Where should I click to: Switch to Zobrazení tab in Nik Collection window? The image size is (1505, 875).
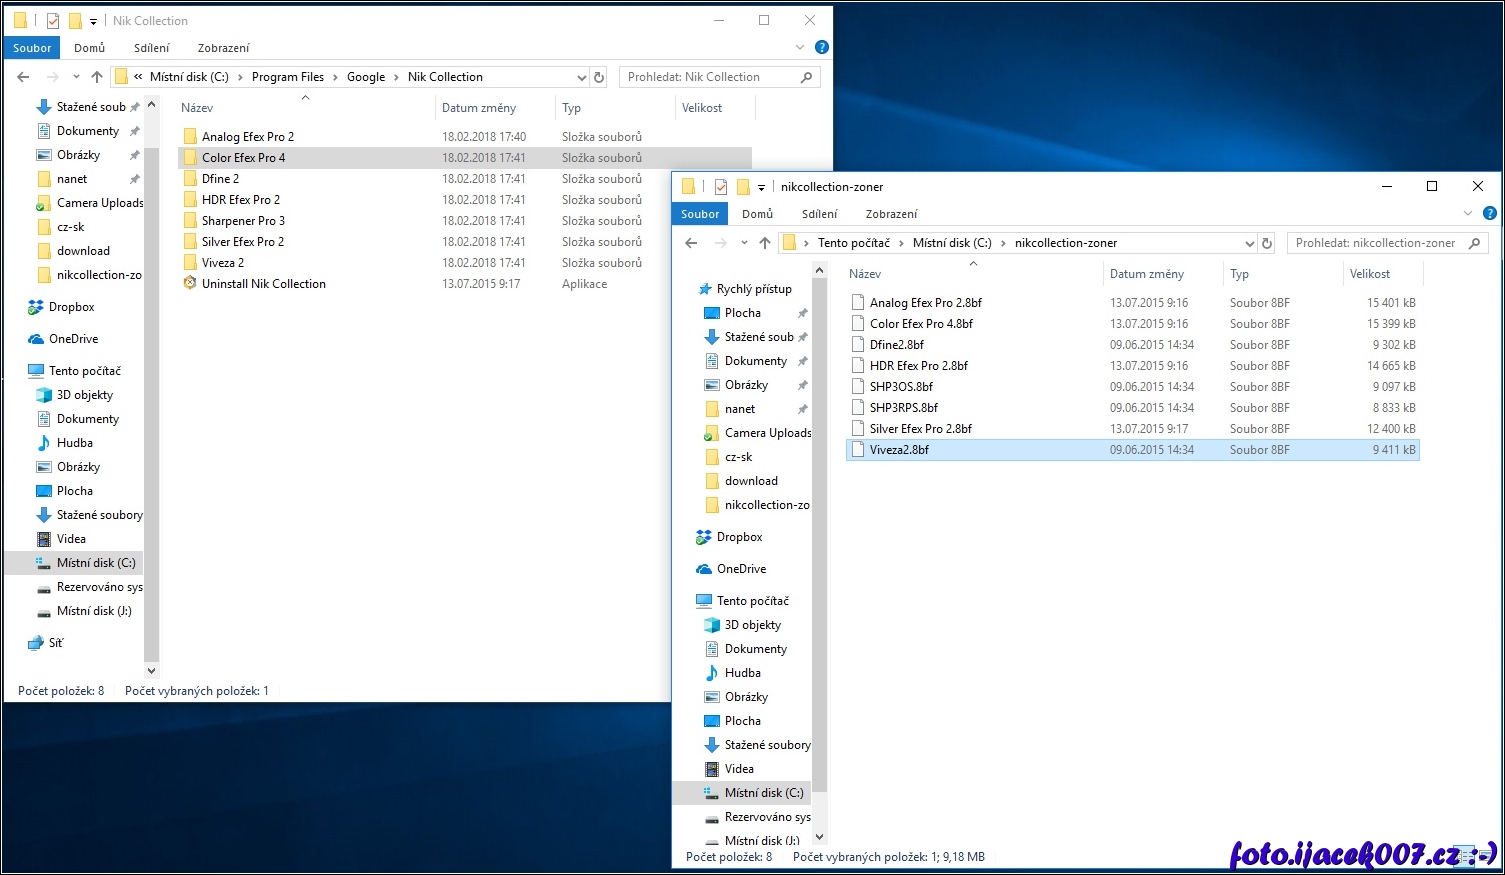223,48
